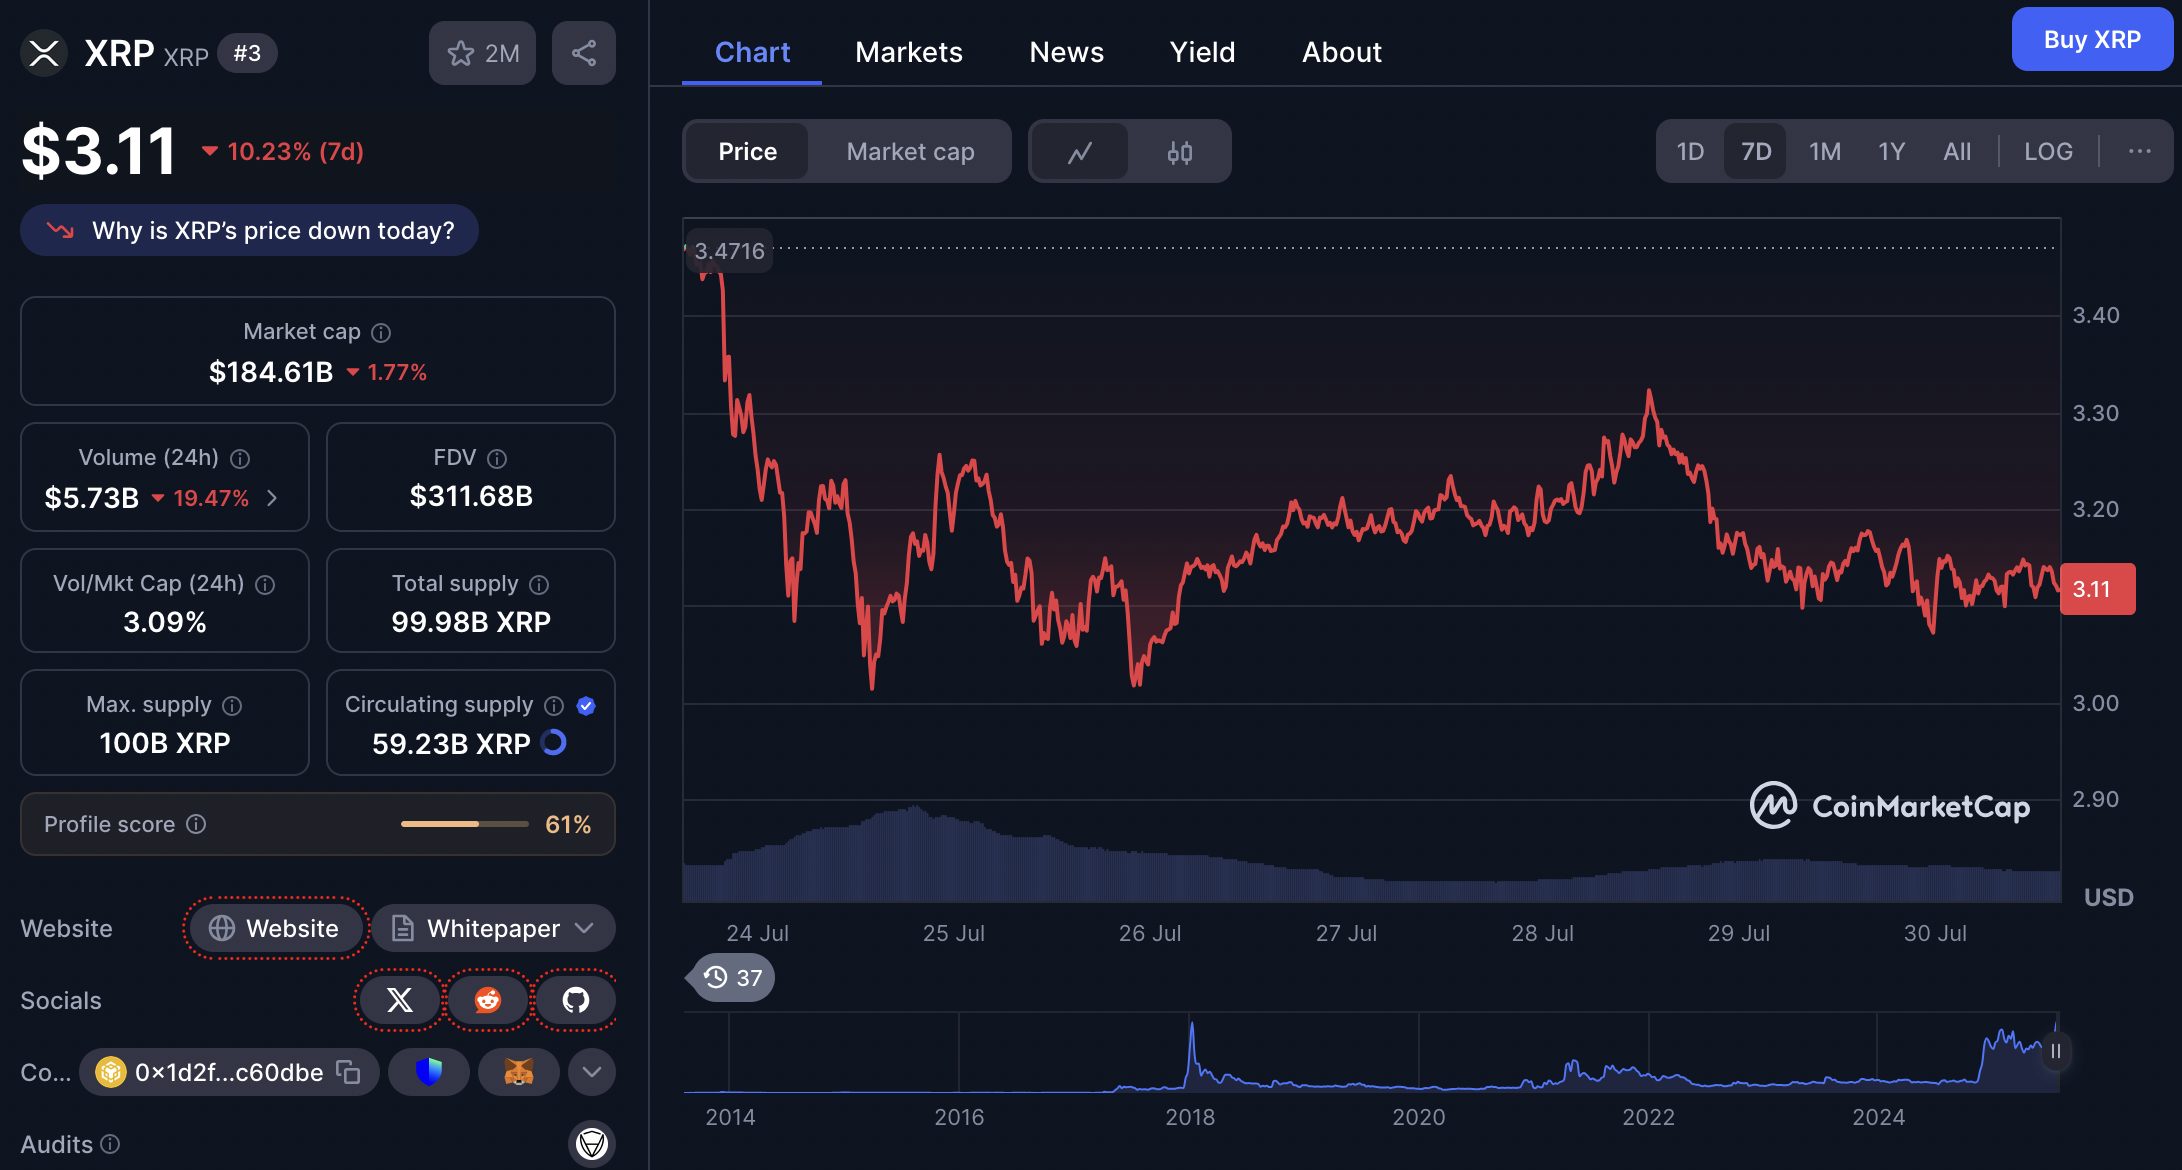This screenshot has height=1170, width=2182.
Task: Click the $311.68B FDV value
Action: pyautogui.click(x=471, y=496)
